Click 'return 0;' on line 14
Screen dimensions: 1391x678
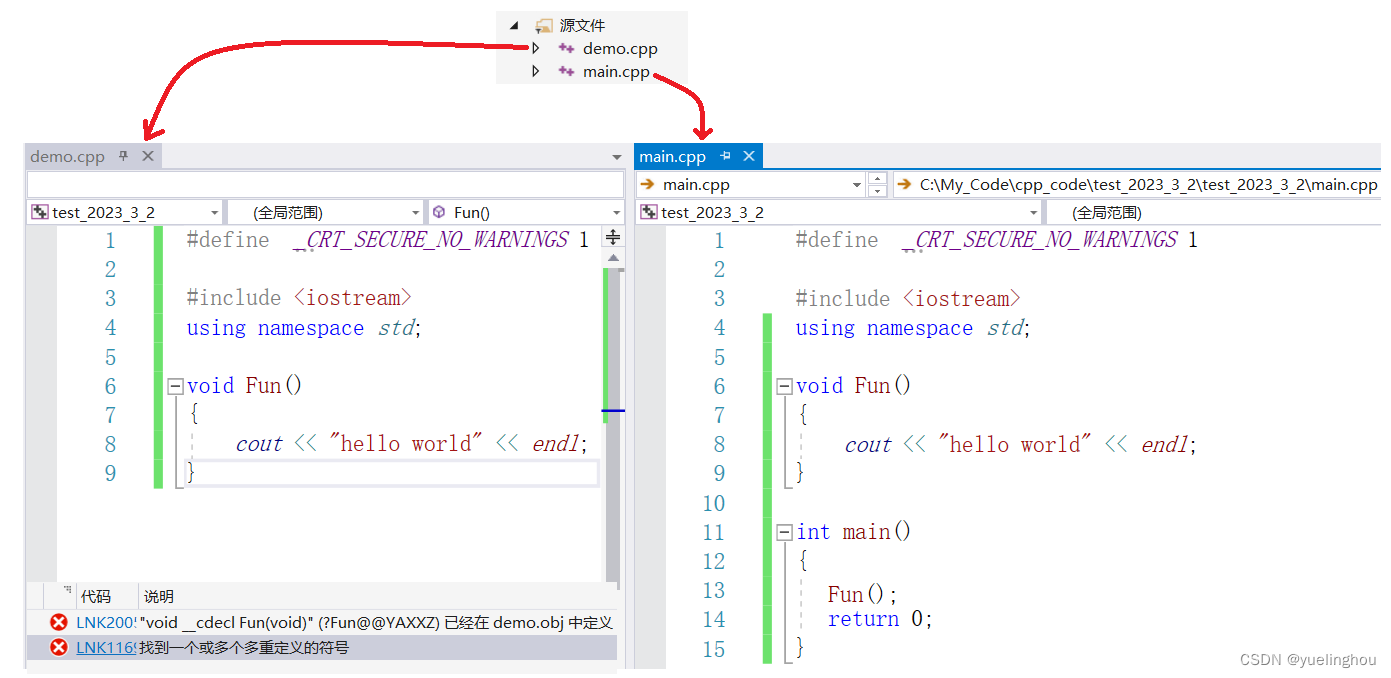tap(880, 619)
